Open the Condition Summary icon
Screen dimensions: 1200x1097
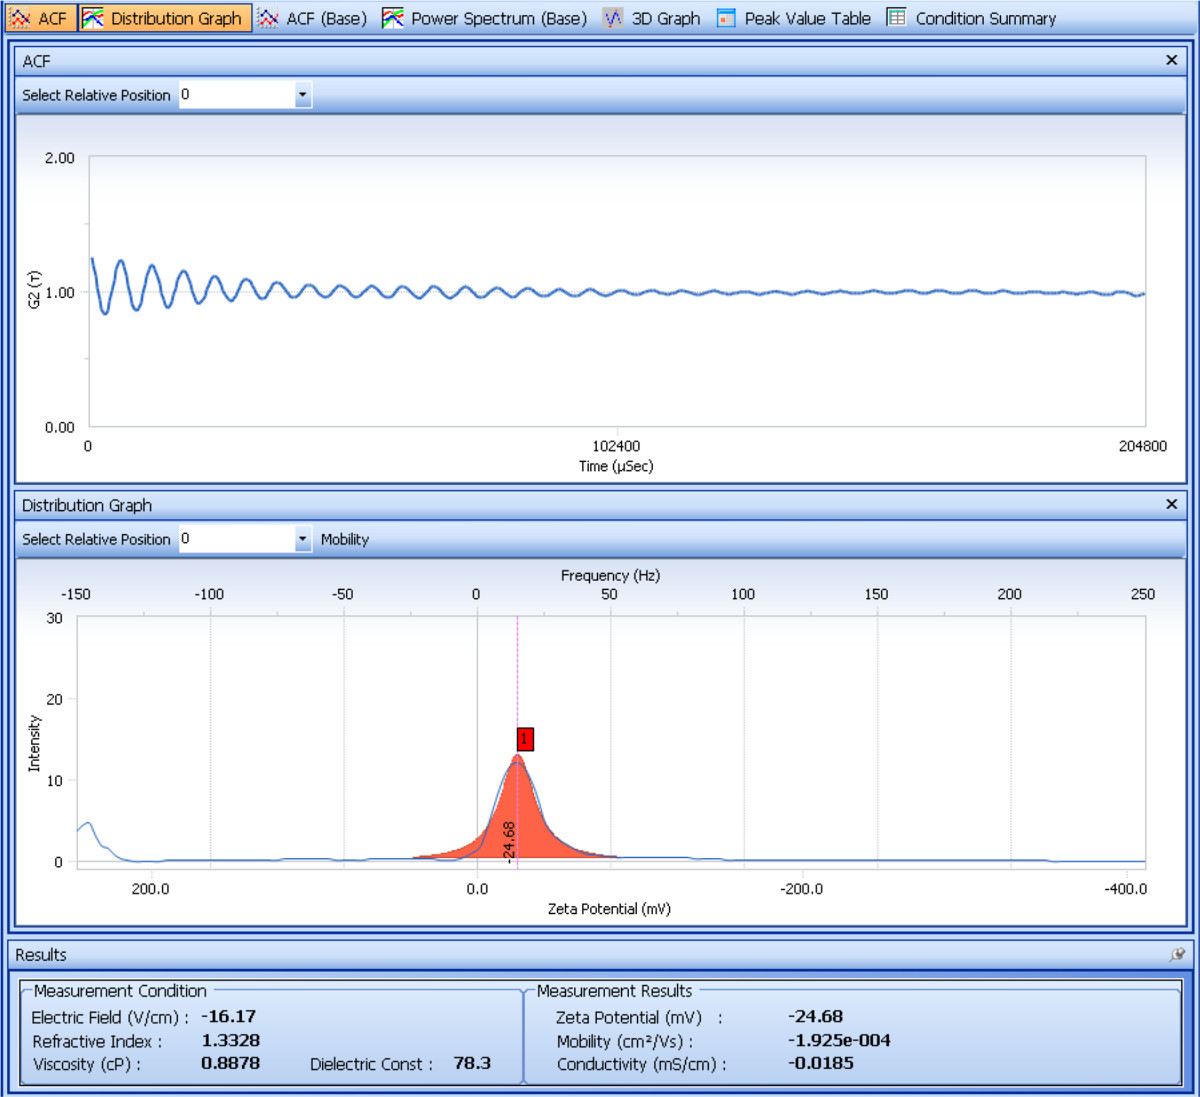(x=897, y=18)
